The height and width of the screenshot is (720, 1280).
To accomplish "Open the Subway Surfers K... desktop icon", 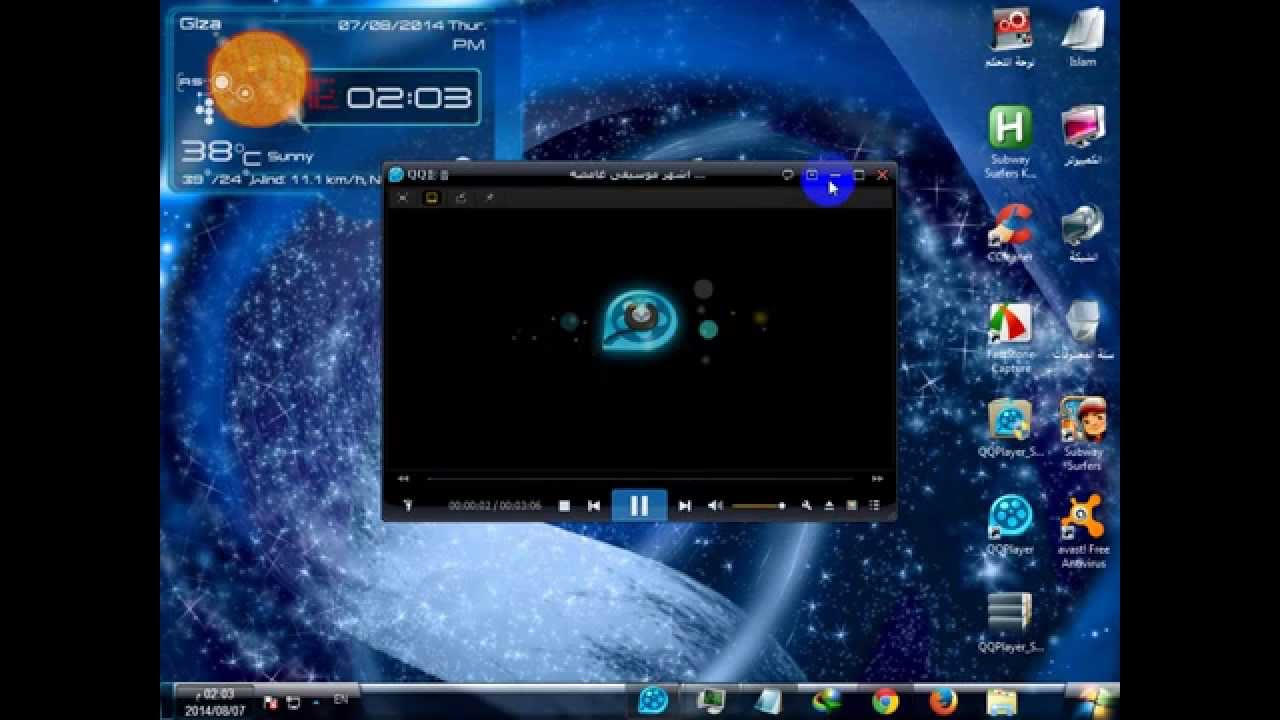I will coord(1010,142).
